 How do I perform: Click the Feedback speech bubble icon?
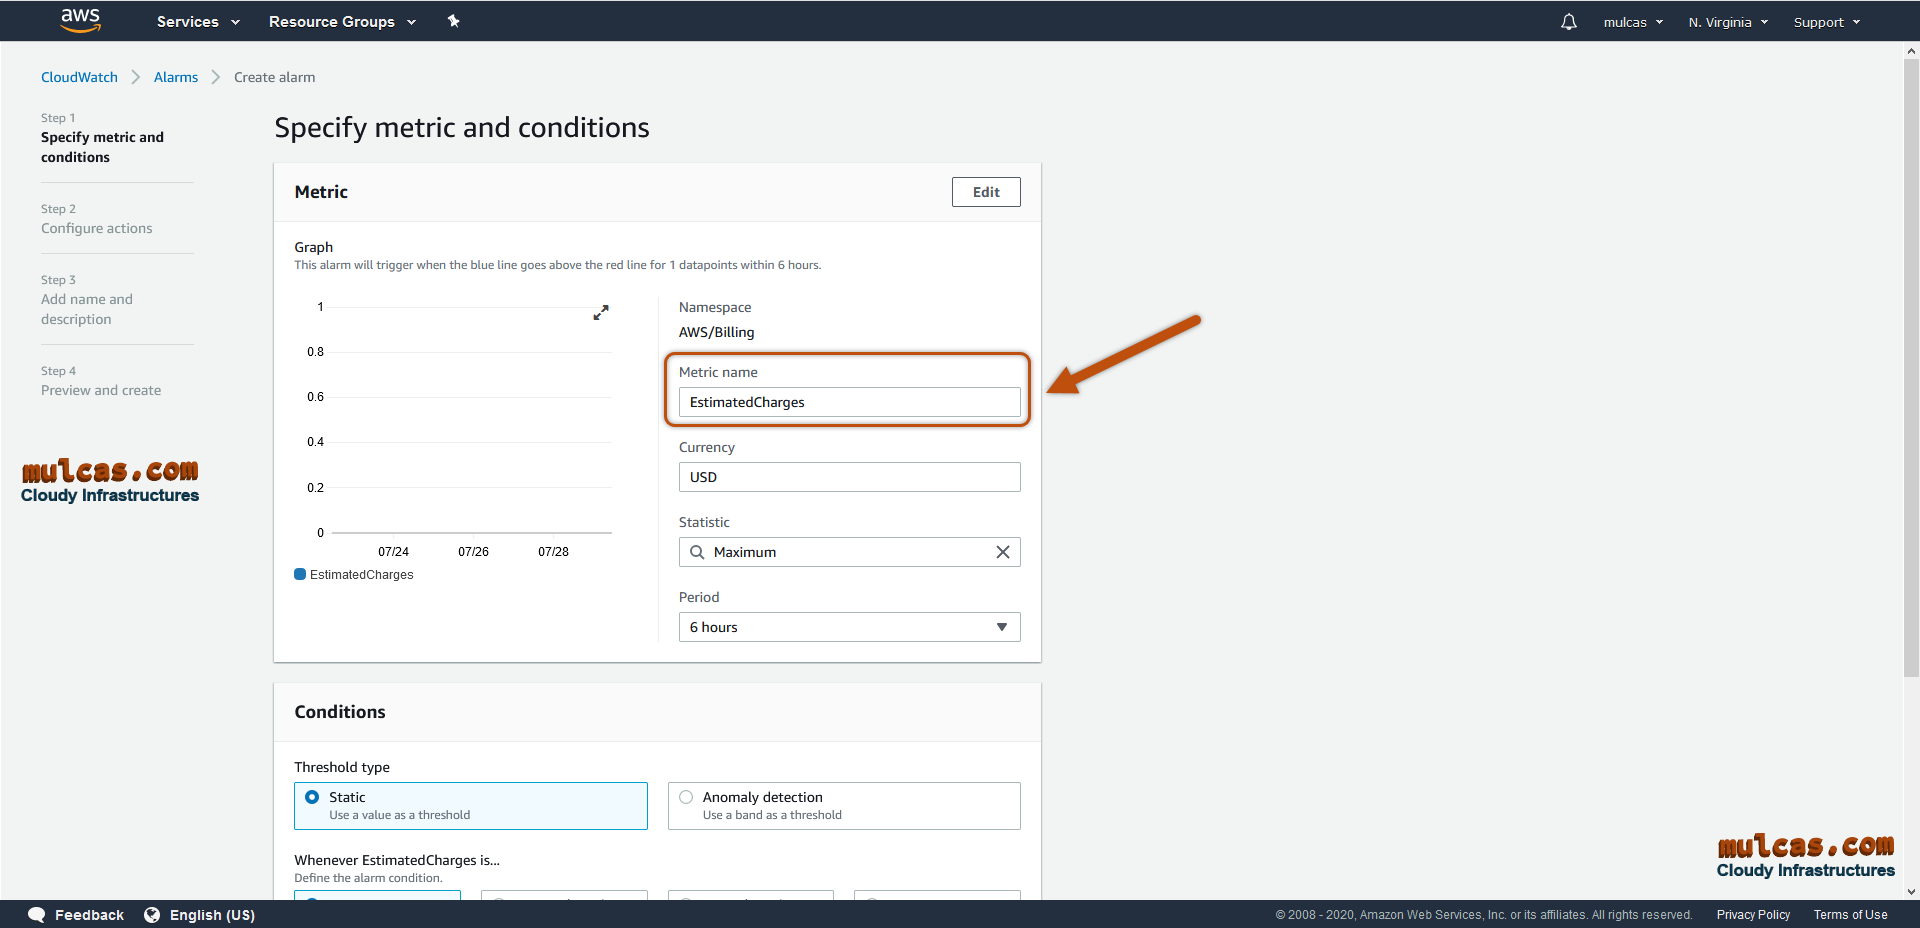pos(37,914)
